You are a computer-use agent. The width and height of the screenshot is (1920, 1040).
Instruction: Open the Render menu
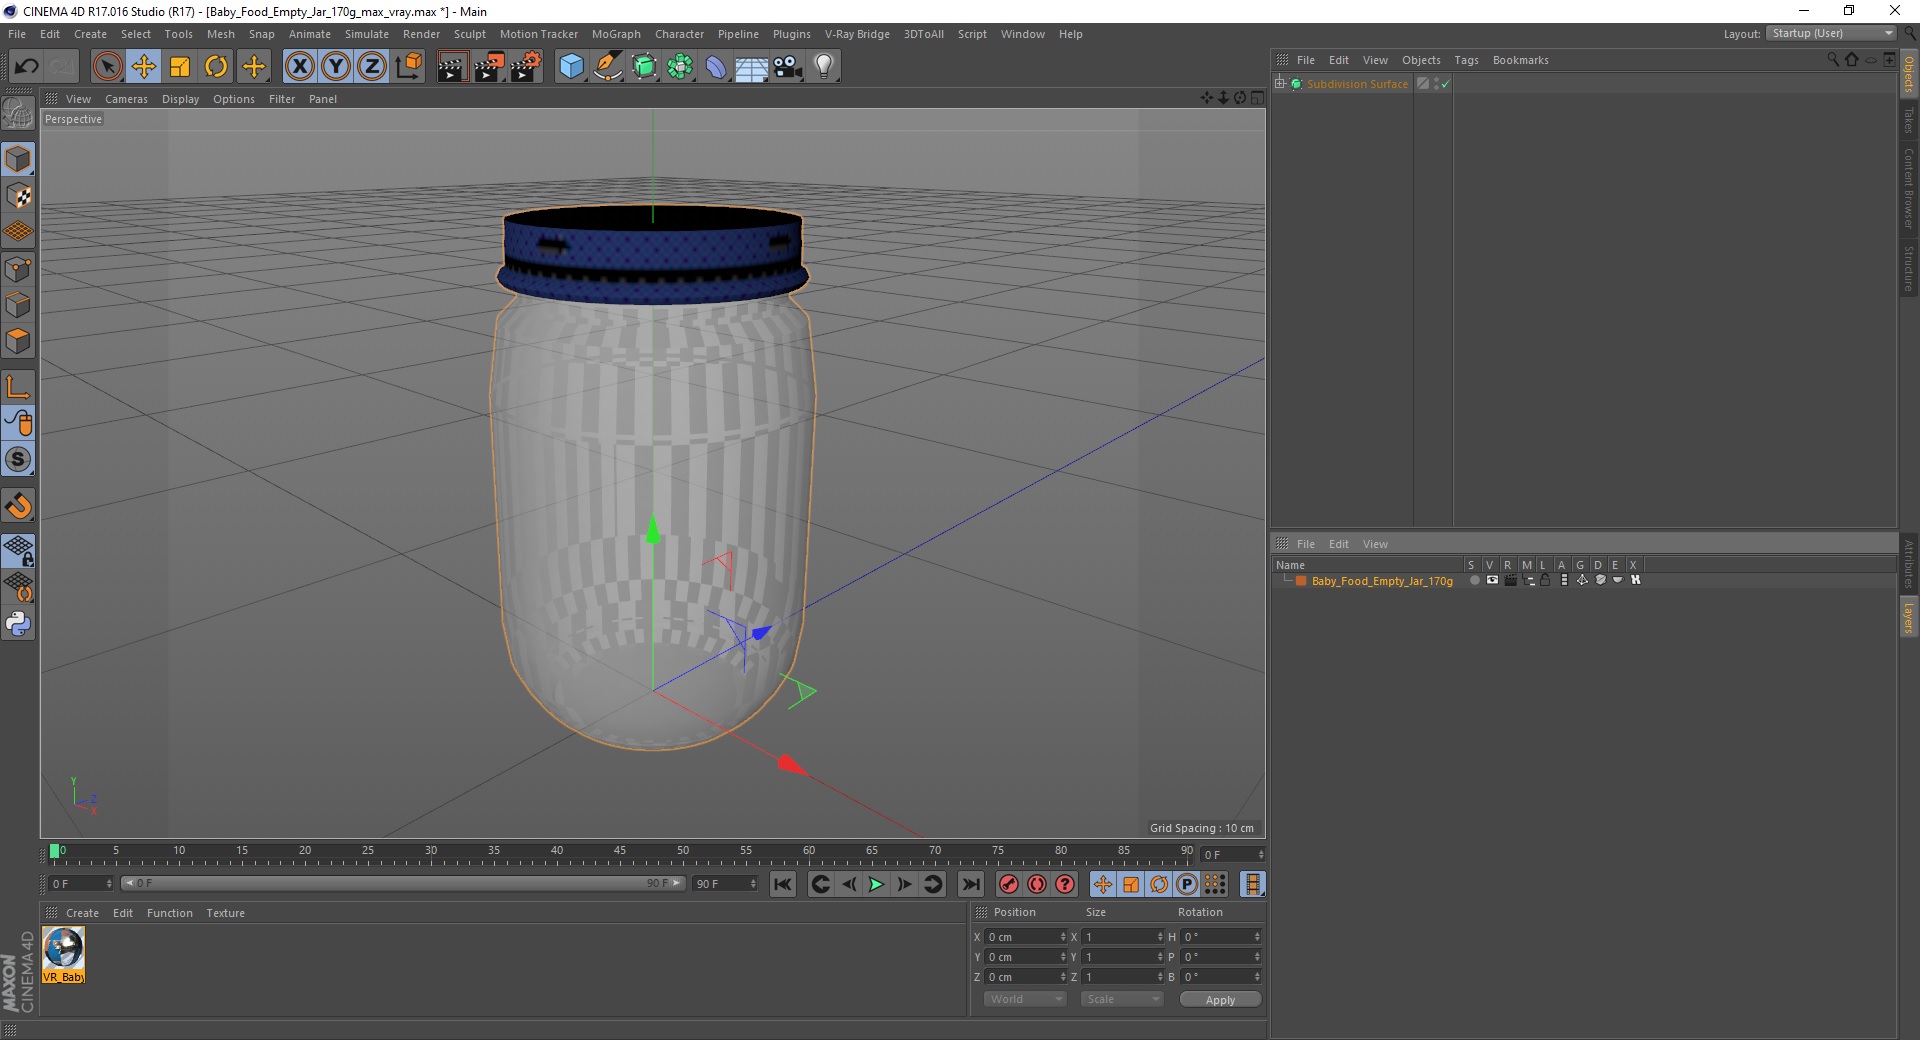[421, 34]
